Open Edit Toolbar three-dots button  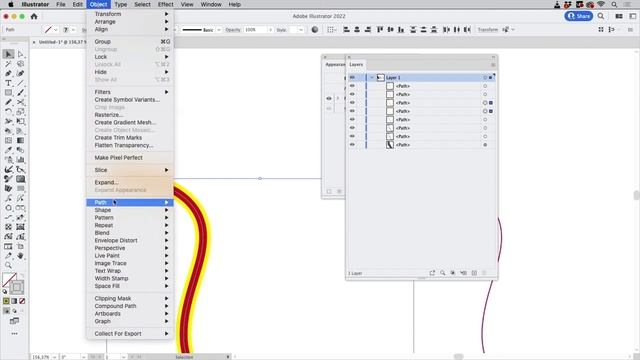pyautogui.click(x=14, y=333)
